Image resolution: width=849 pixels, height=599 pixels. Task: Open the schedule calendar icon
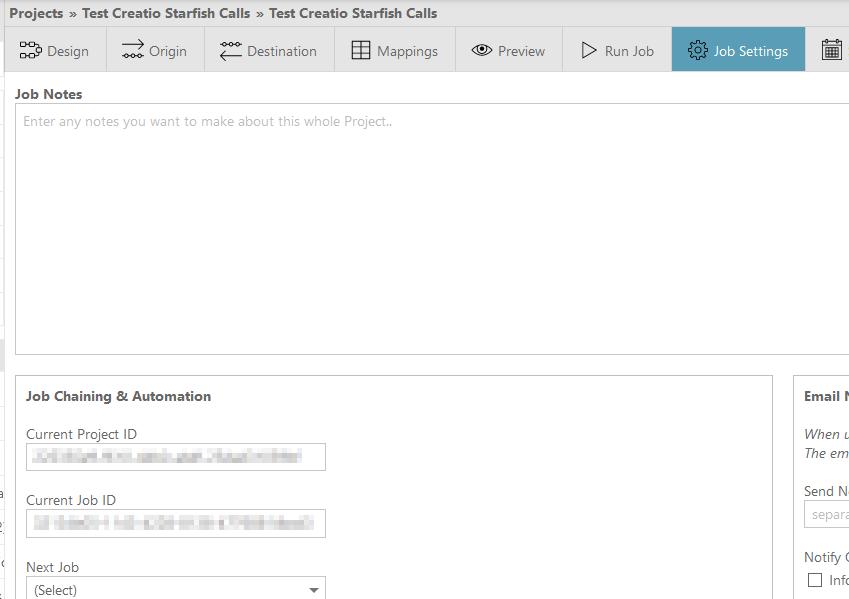[x=834, y=48]
